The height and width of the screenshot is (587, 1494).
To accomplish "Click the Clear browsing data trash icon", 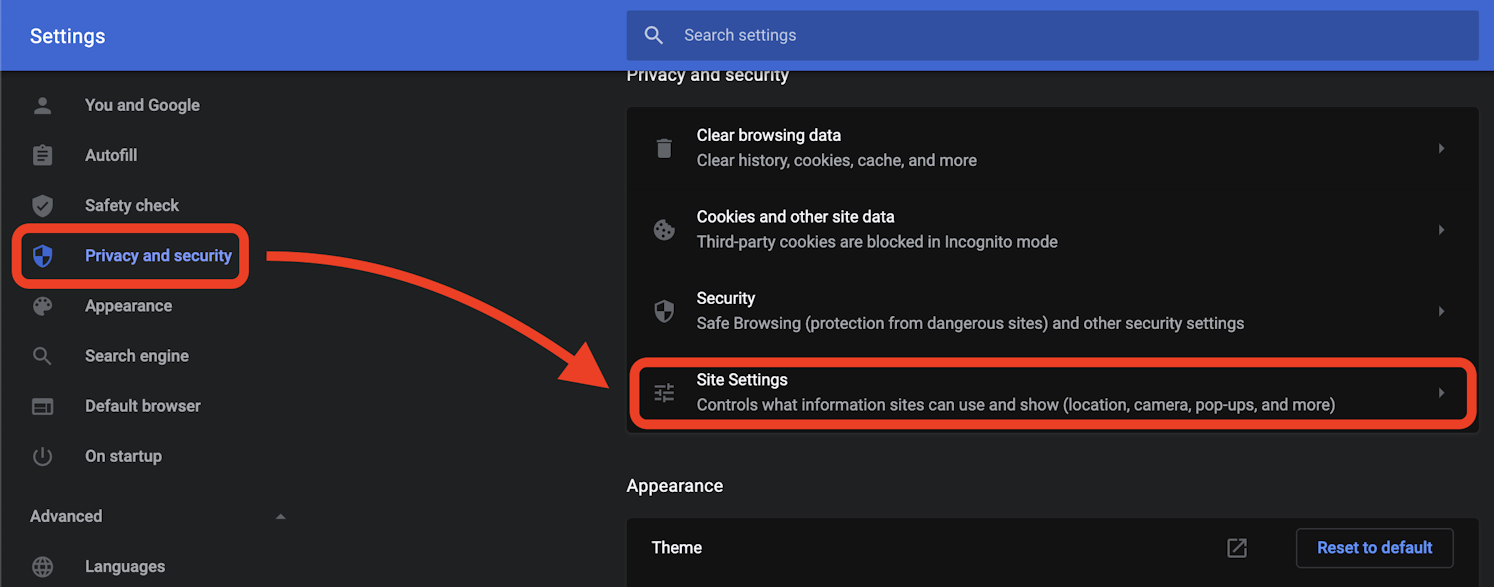I will tap(664, 147).
